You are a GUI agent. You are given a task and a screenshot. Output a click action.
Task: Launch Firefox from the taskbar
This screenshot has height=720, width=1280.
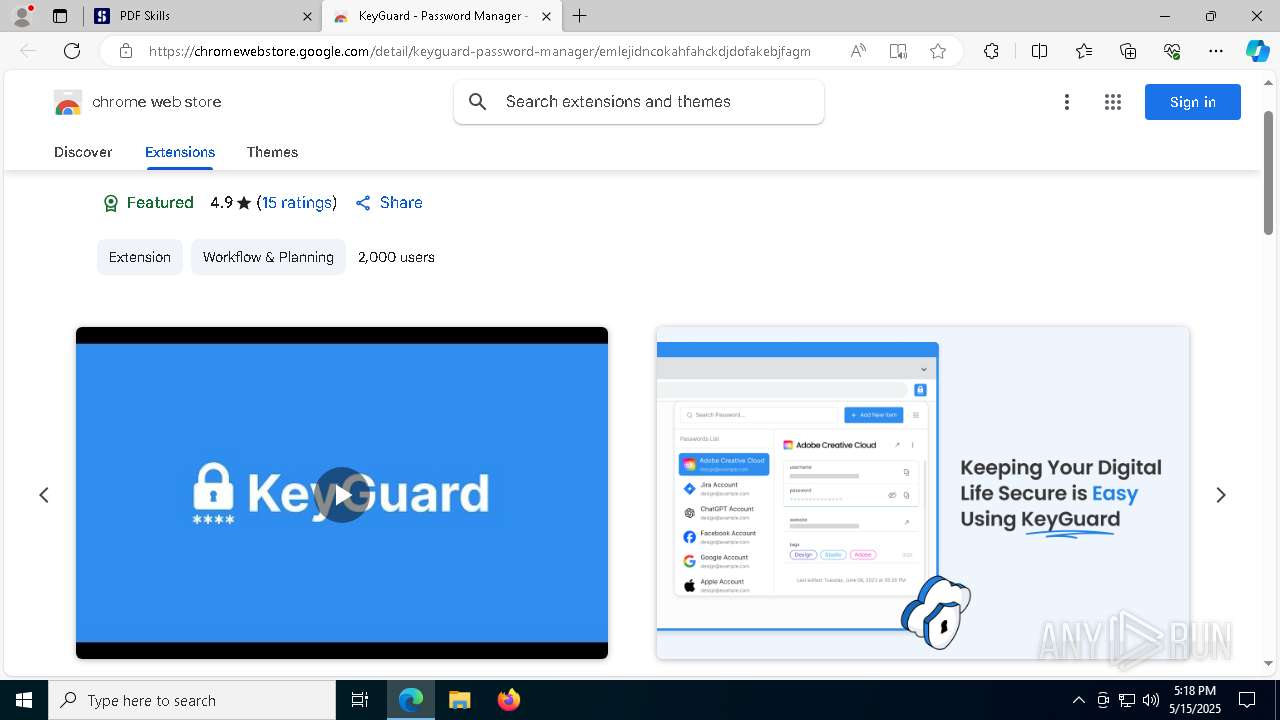click(x=508, y=700)
